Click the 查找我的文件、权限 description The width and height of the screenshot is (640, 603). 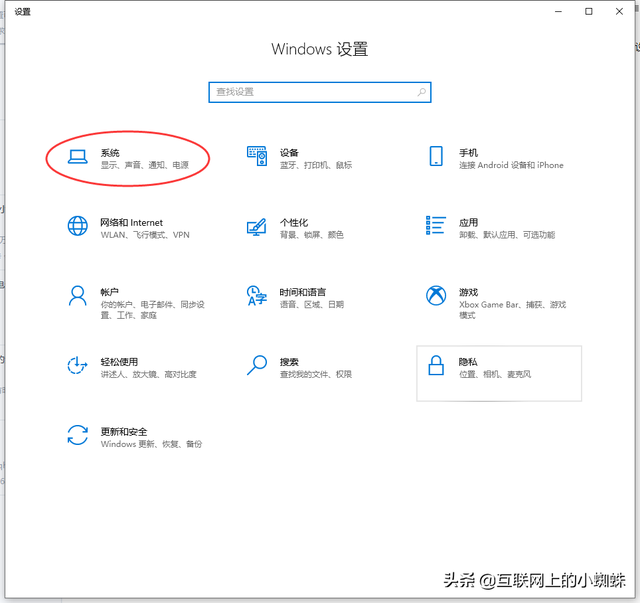pyautogui.click(x=316, y=374)
